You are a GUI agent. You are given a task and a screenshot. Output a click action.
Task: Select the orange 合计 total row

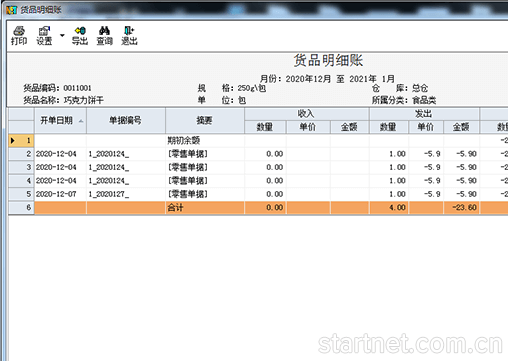pos(258,207)
